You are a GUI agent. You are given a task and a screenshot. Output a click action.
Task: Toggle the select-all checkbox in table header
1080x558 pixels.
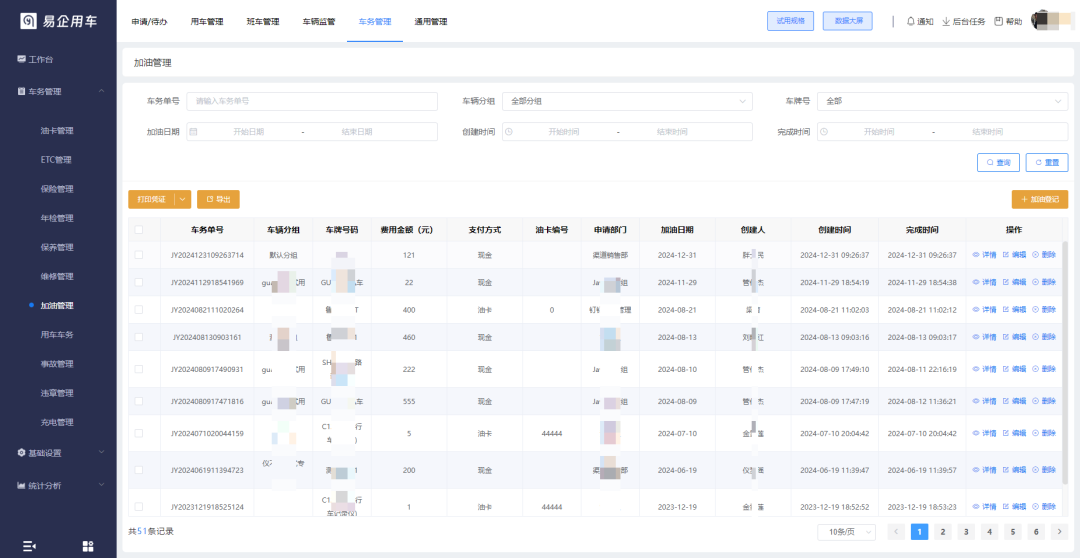139,230
